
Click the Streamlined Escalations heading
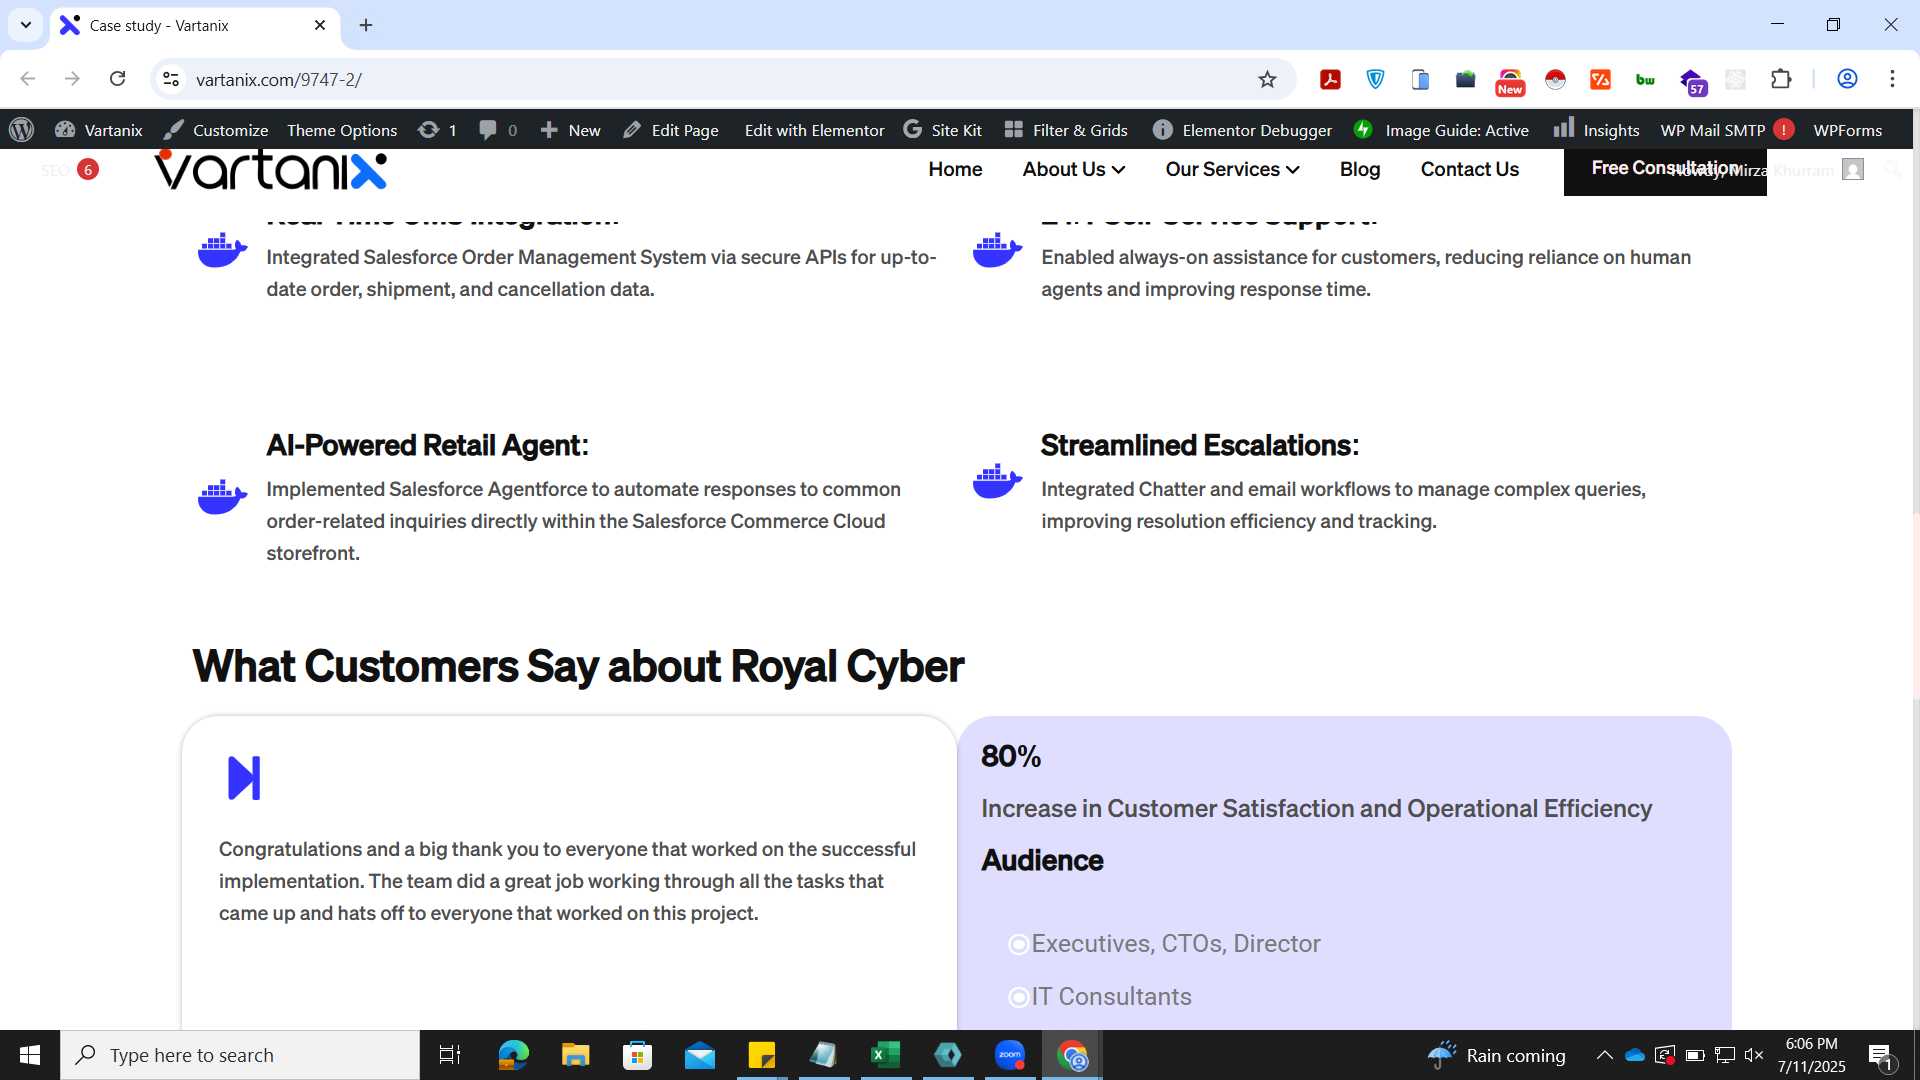1199,445
